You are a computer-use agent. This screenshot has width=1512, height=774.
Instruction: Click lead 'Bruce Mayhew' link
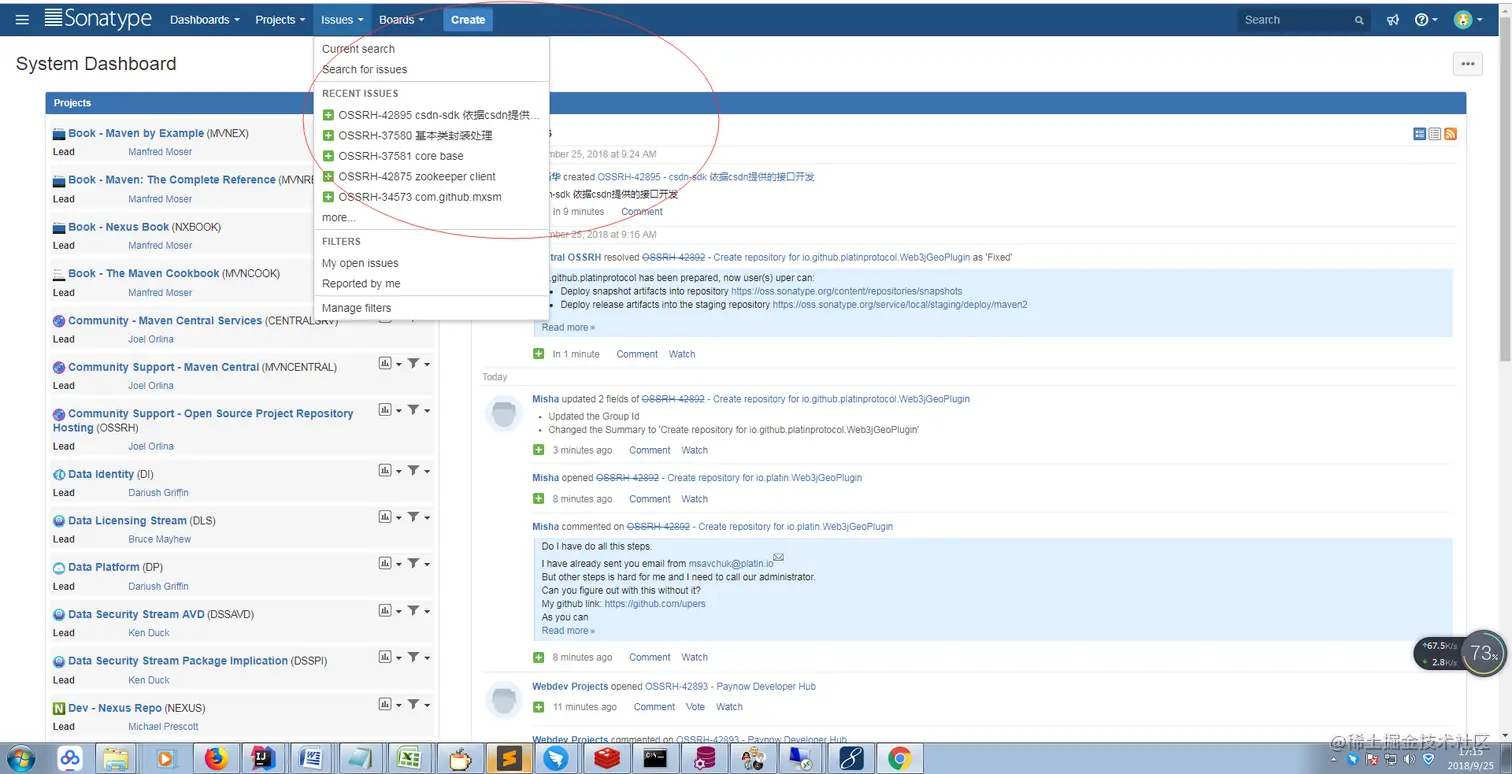pos(159,539)
